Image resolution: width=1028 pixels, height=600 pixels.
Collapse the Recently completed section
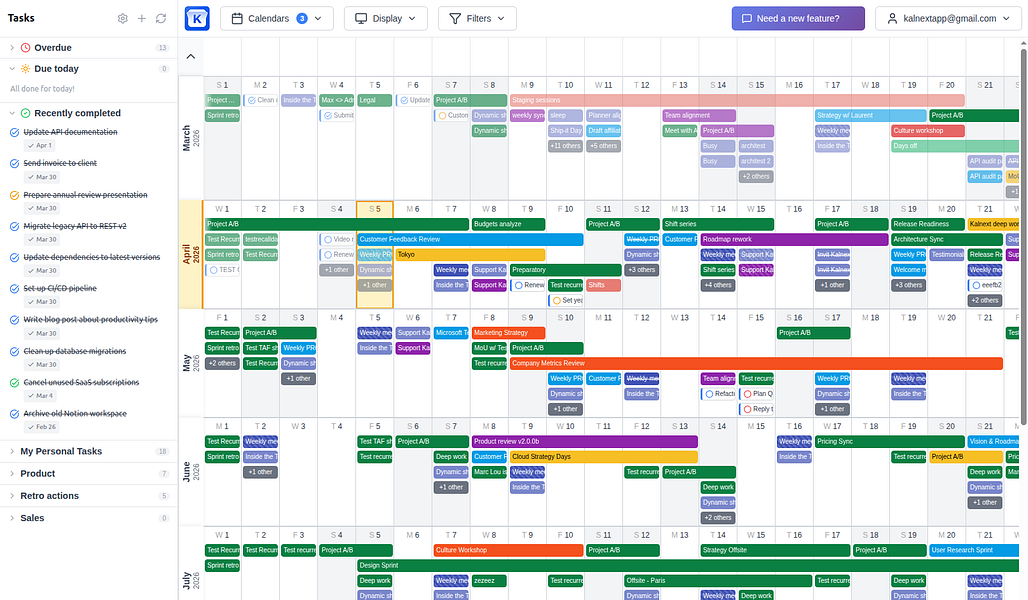pos(12,113)
